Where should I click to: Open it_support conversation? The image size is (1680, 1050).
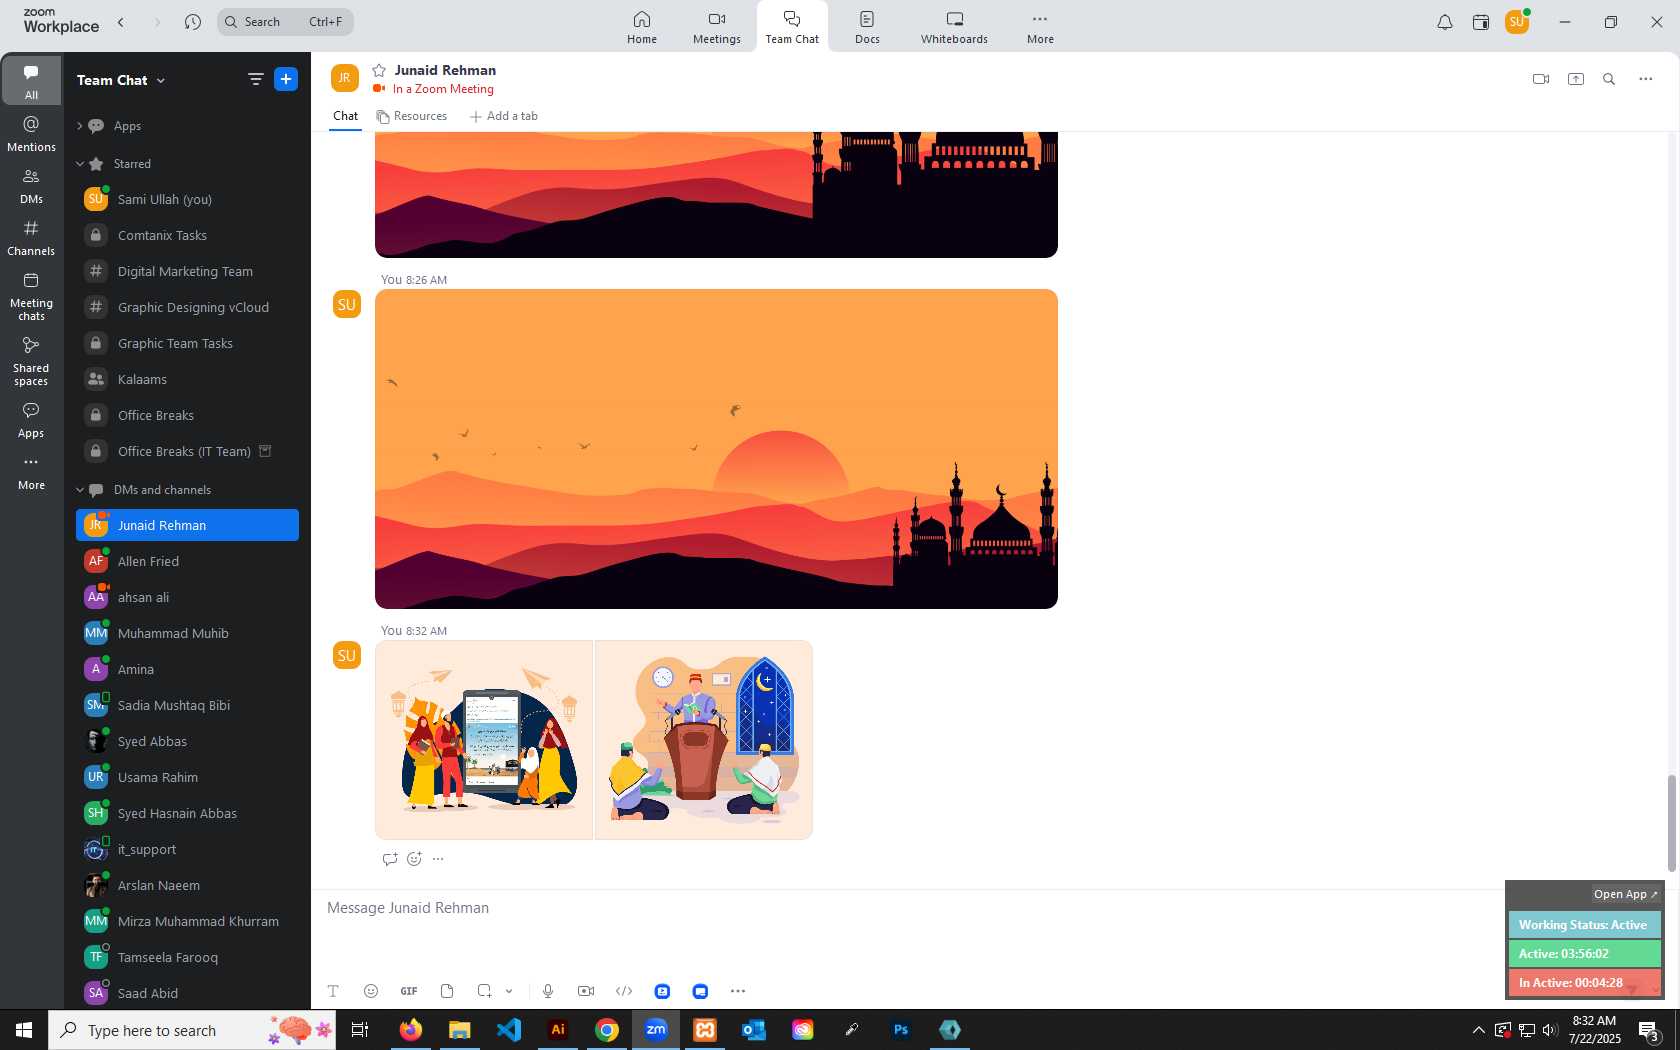(187, 850)
